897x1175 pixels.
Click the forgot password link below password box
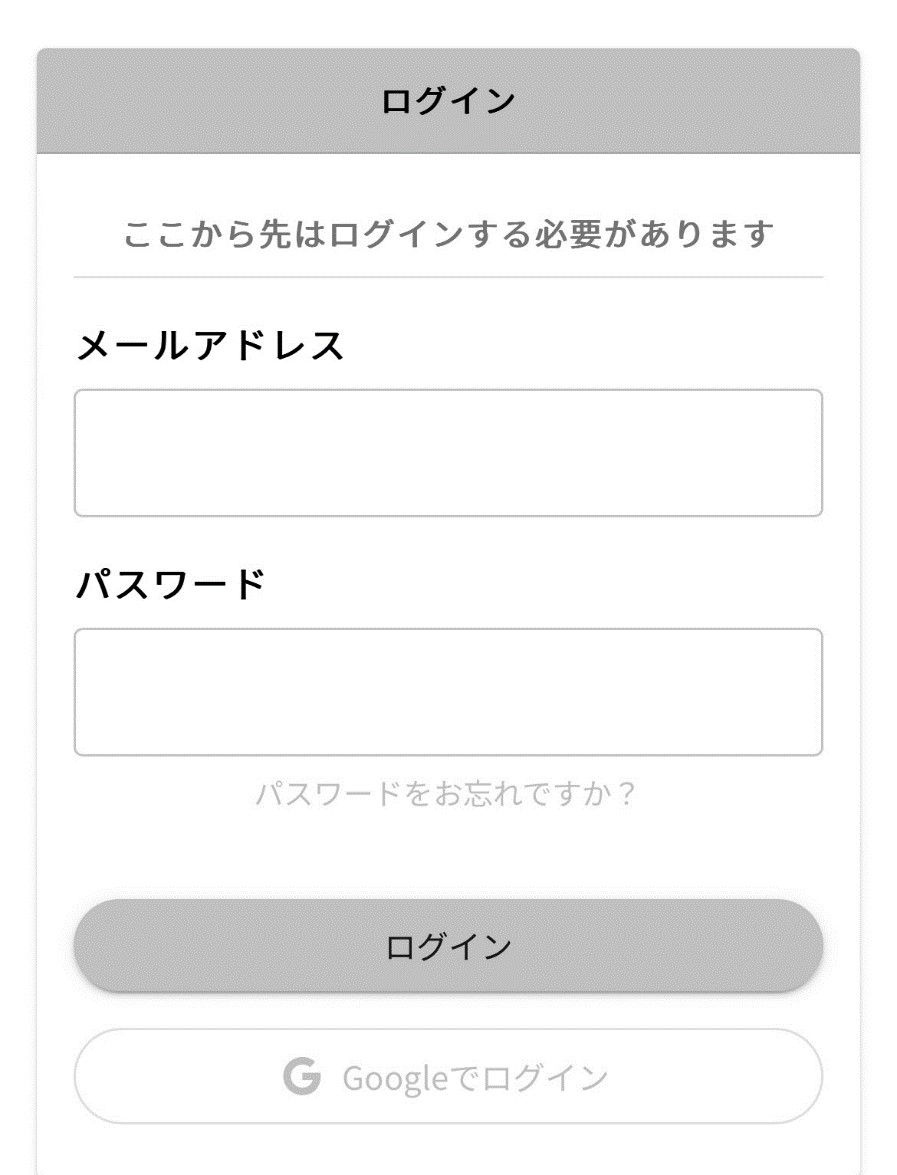pyautogui.click(x=446, y=795)
